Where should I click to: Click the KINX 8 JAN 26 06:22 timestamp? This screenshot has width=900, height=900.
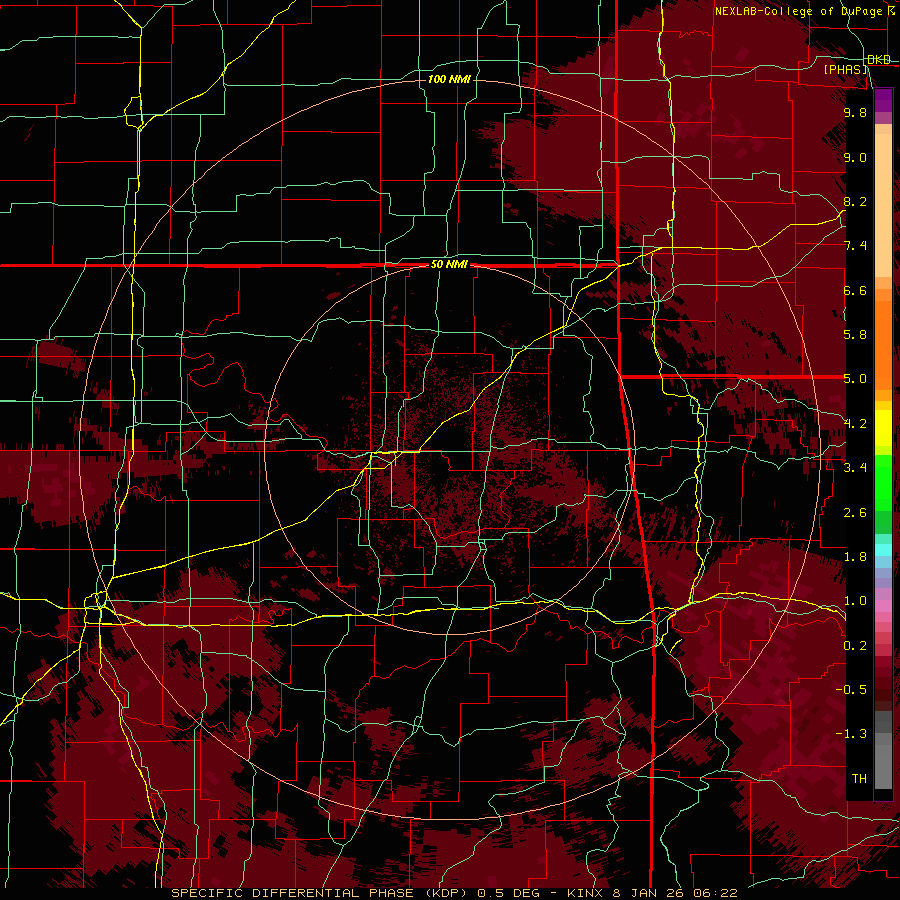pyautogui.click(x=653, y=893)
